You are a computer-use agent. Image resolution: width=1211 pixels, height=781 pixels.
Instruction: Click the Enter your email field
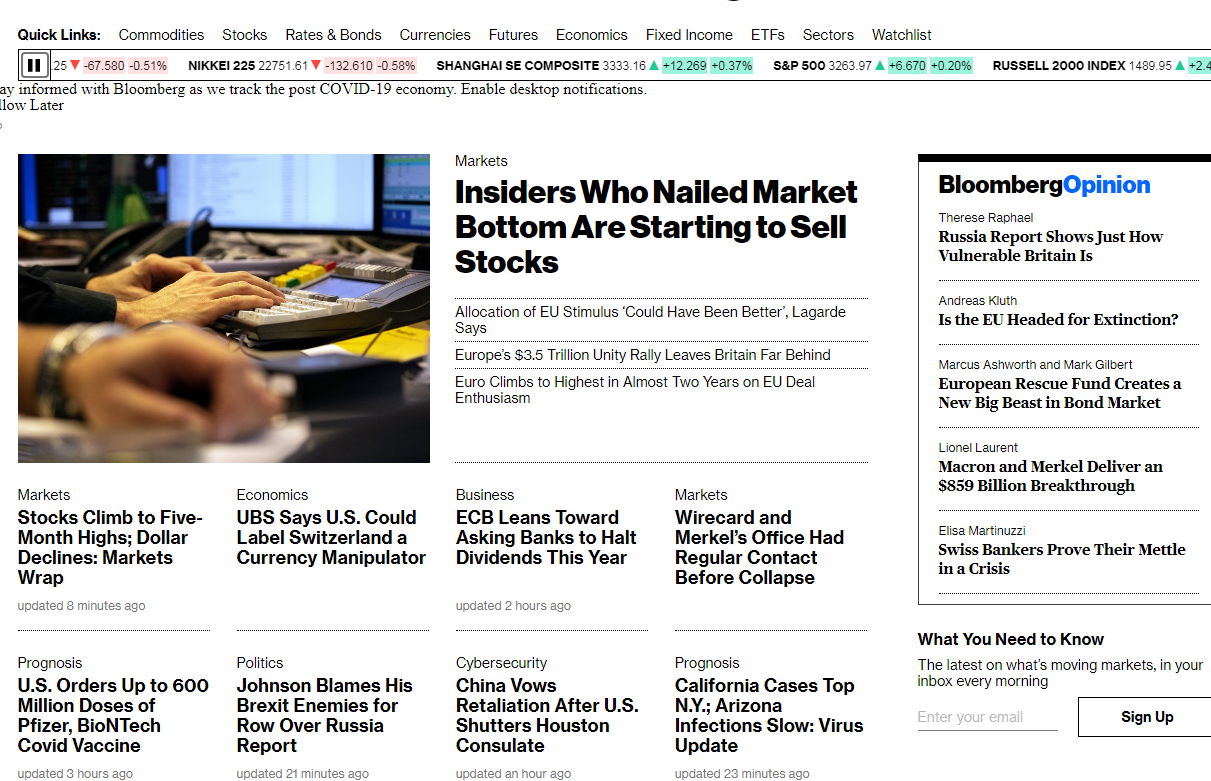pos(987,717)
